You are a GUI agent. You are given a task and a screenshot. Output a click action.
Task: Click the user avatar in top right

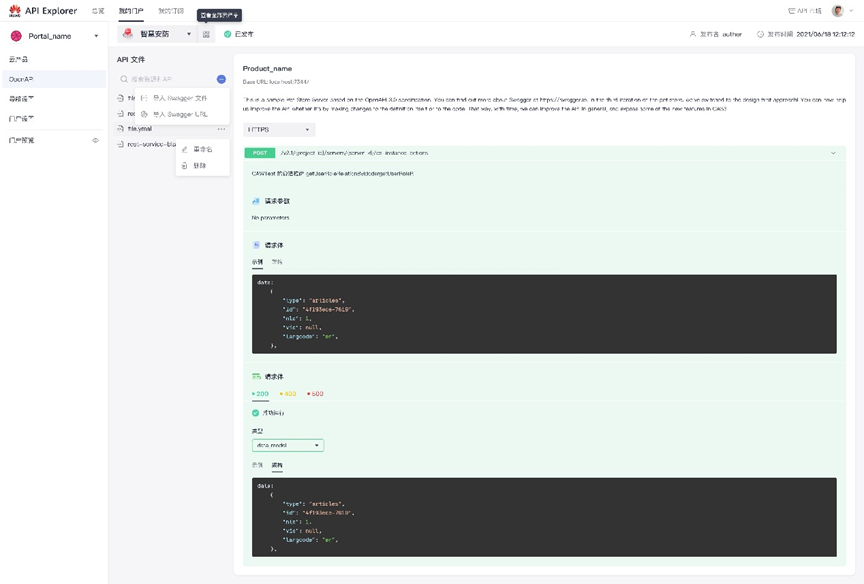(x=837, y=10)
